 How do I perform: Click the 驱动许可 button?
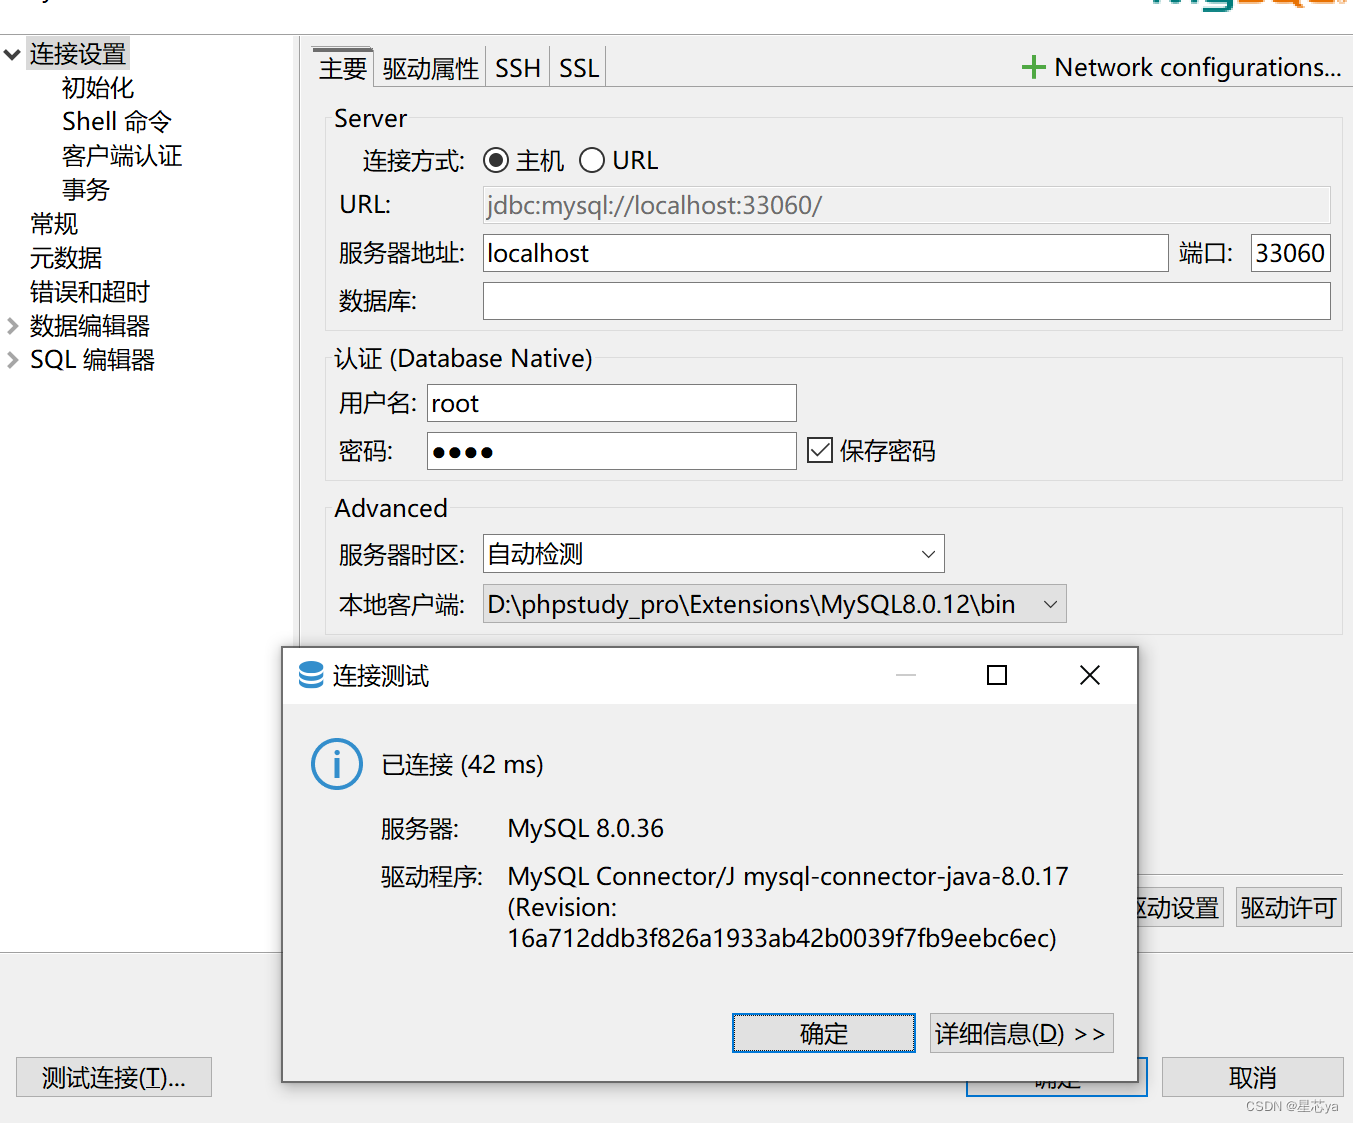tap(1288, 907)
